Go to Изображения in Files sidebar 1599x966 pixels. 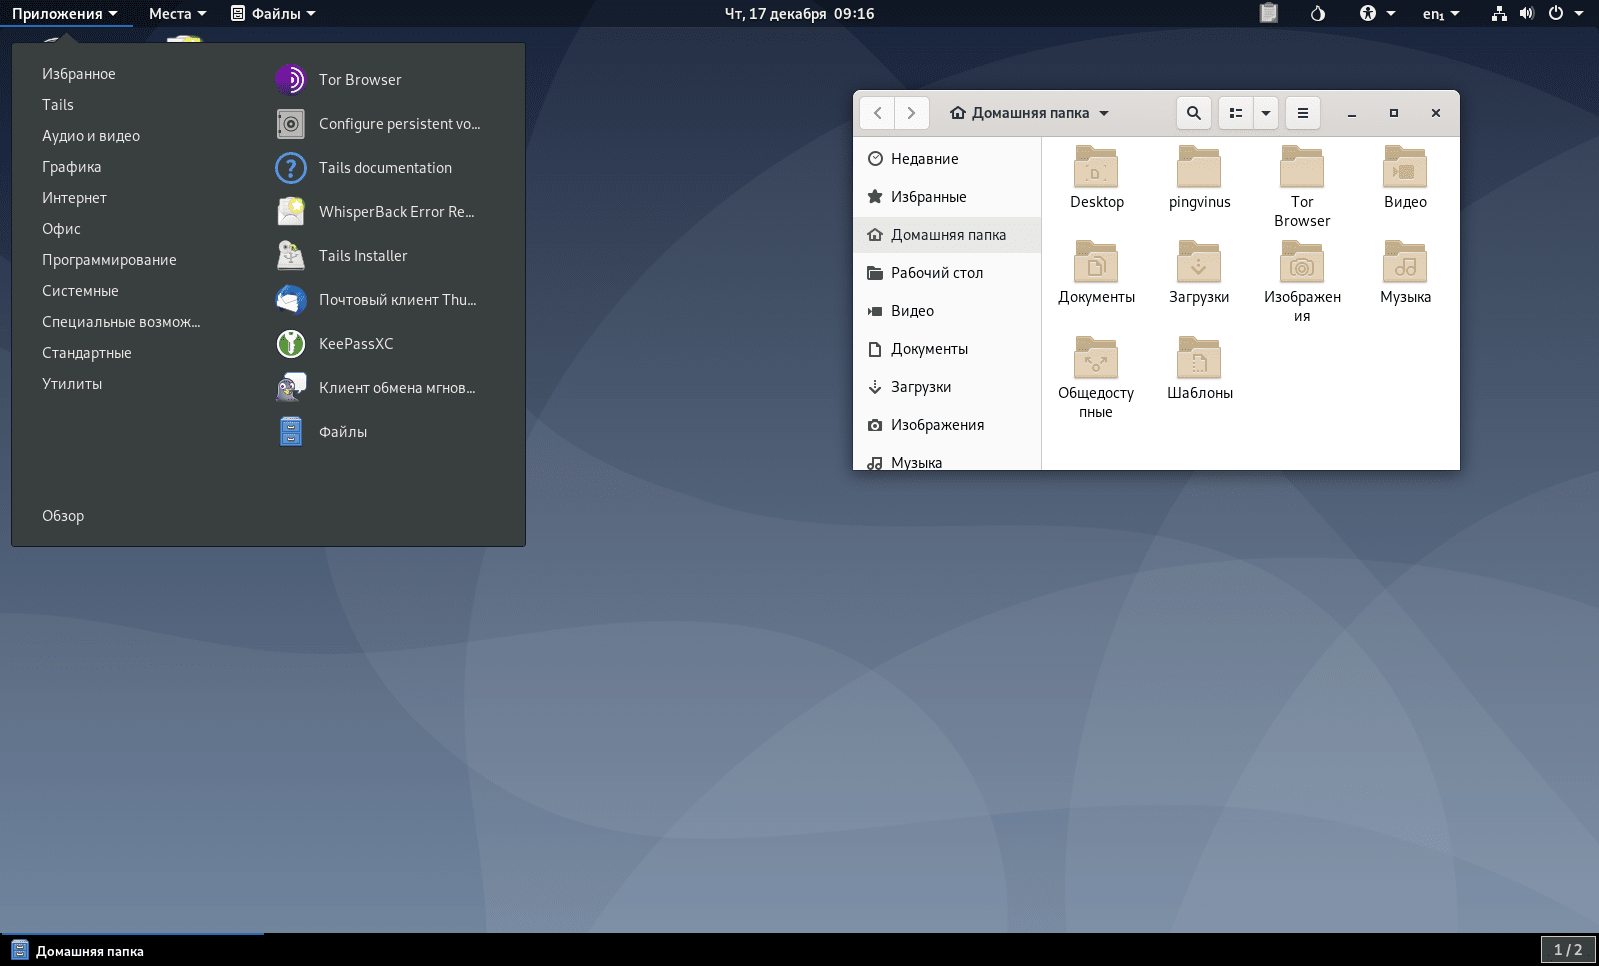point(948,425)
